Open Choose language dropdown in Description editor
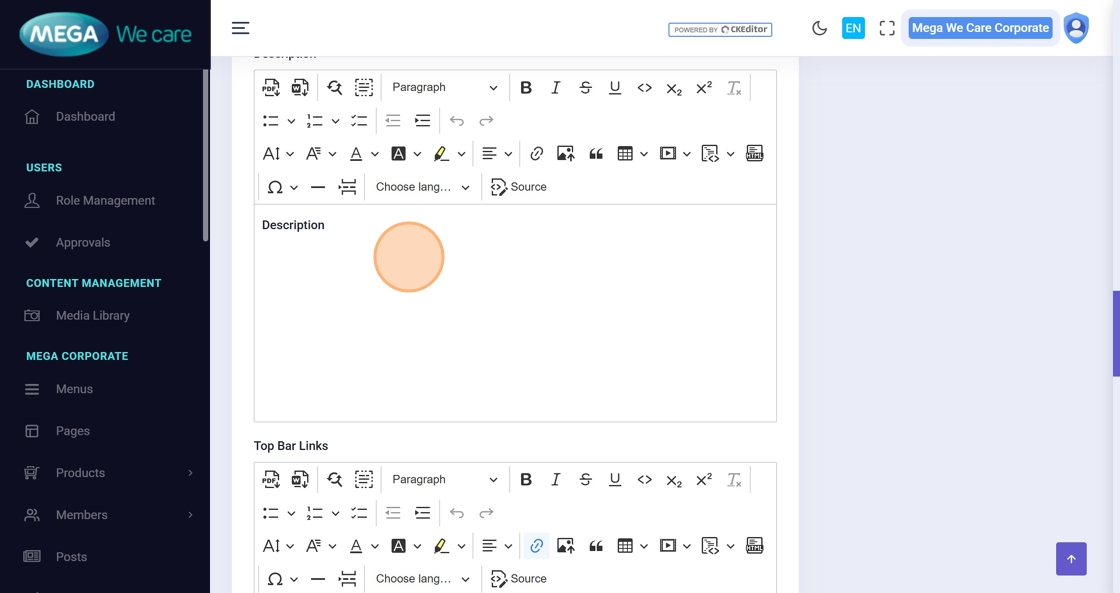The width and height of the screenshot is (1120, 593). [x=422, y=187]
